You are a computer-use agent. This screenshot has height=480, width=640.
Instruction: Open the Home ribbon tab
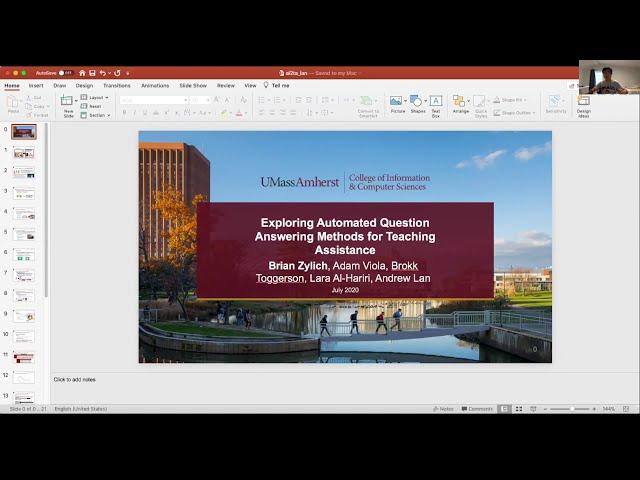pos(12,85)
